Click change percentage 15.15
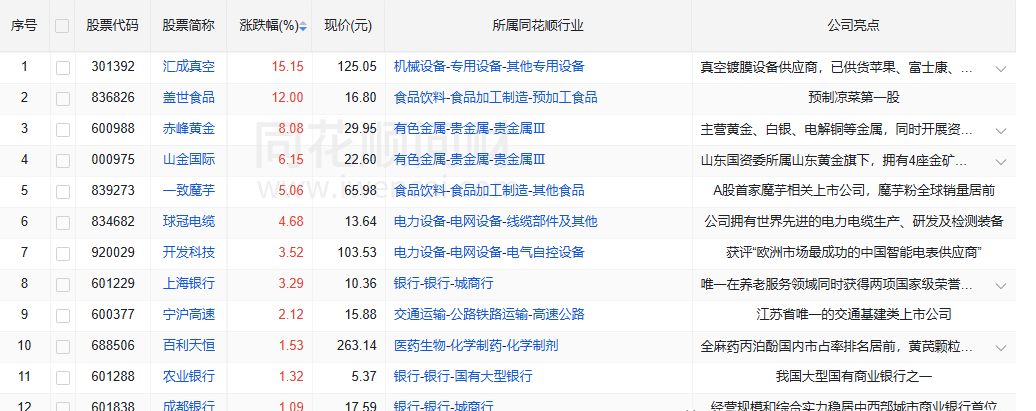This screenshot has height=411, width=1036. (287, 67)
